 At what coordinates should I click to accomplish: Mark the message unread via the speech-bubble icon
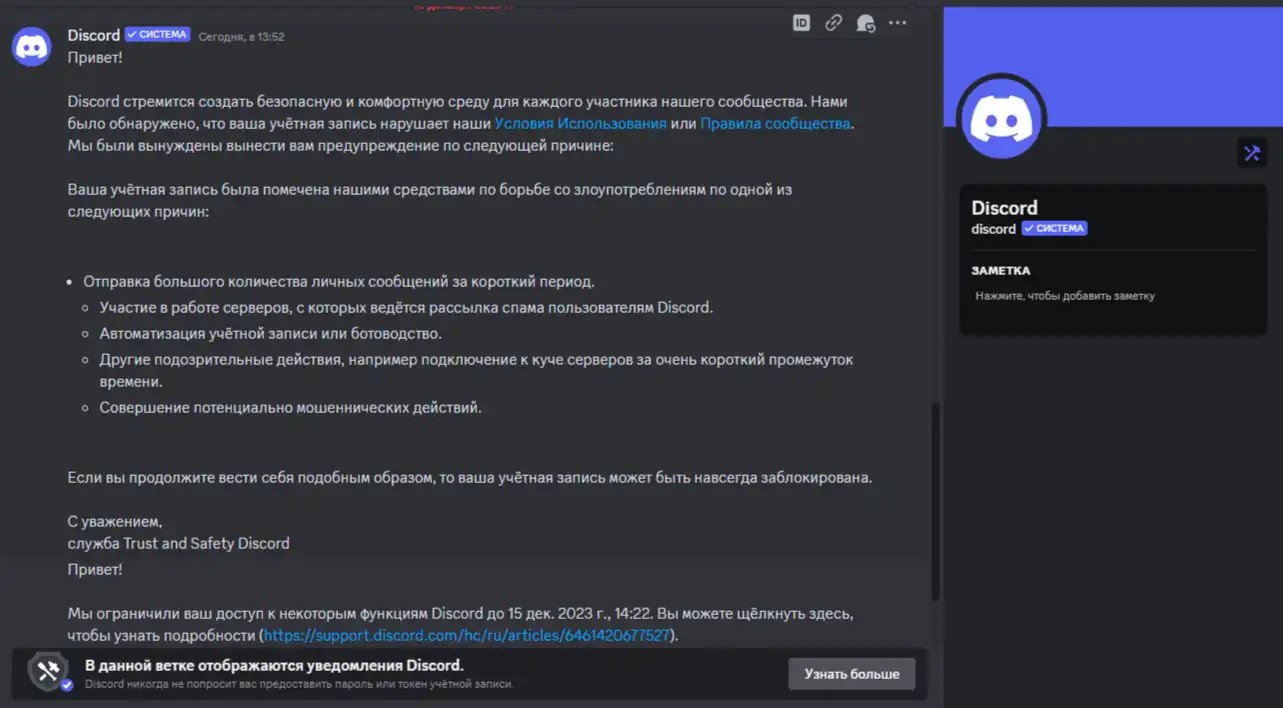[866, 23]
